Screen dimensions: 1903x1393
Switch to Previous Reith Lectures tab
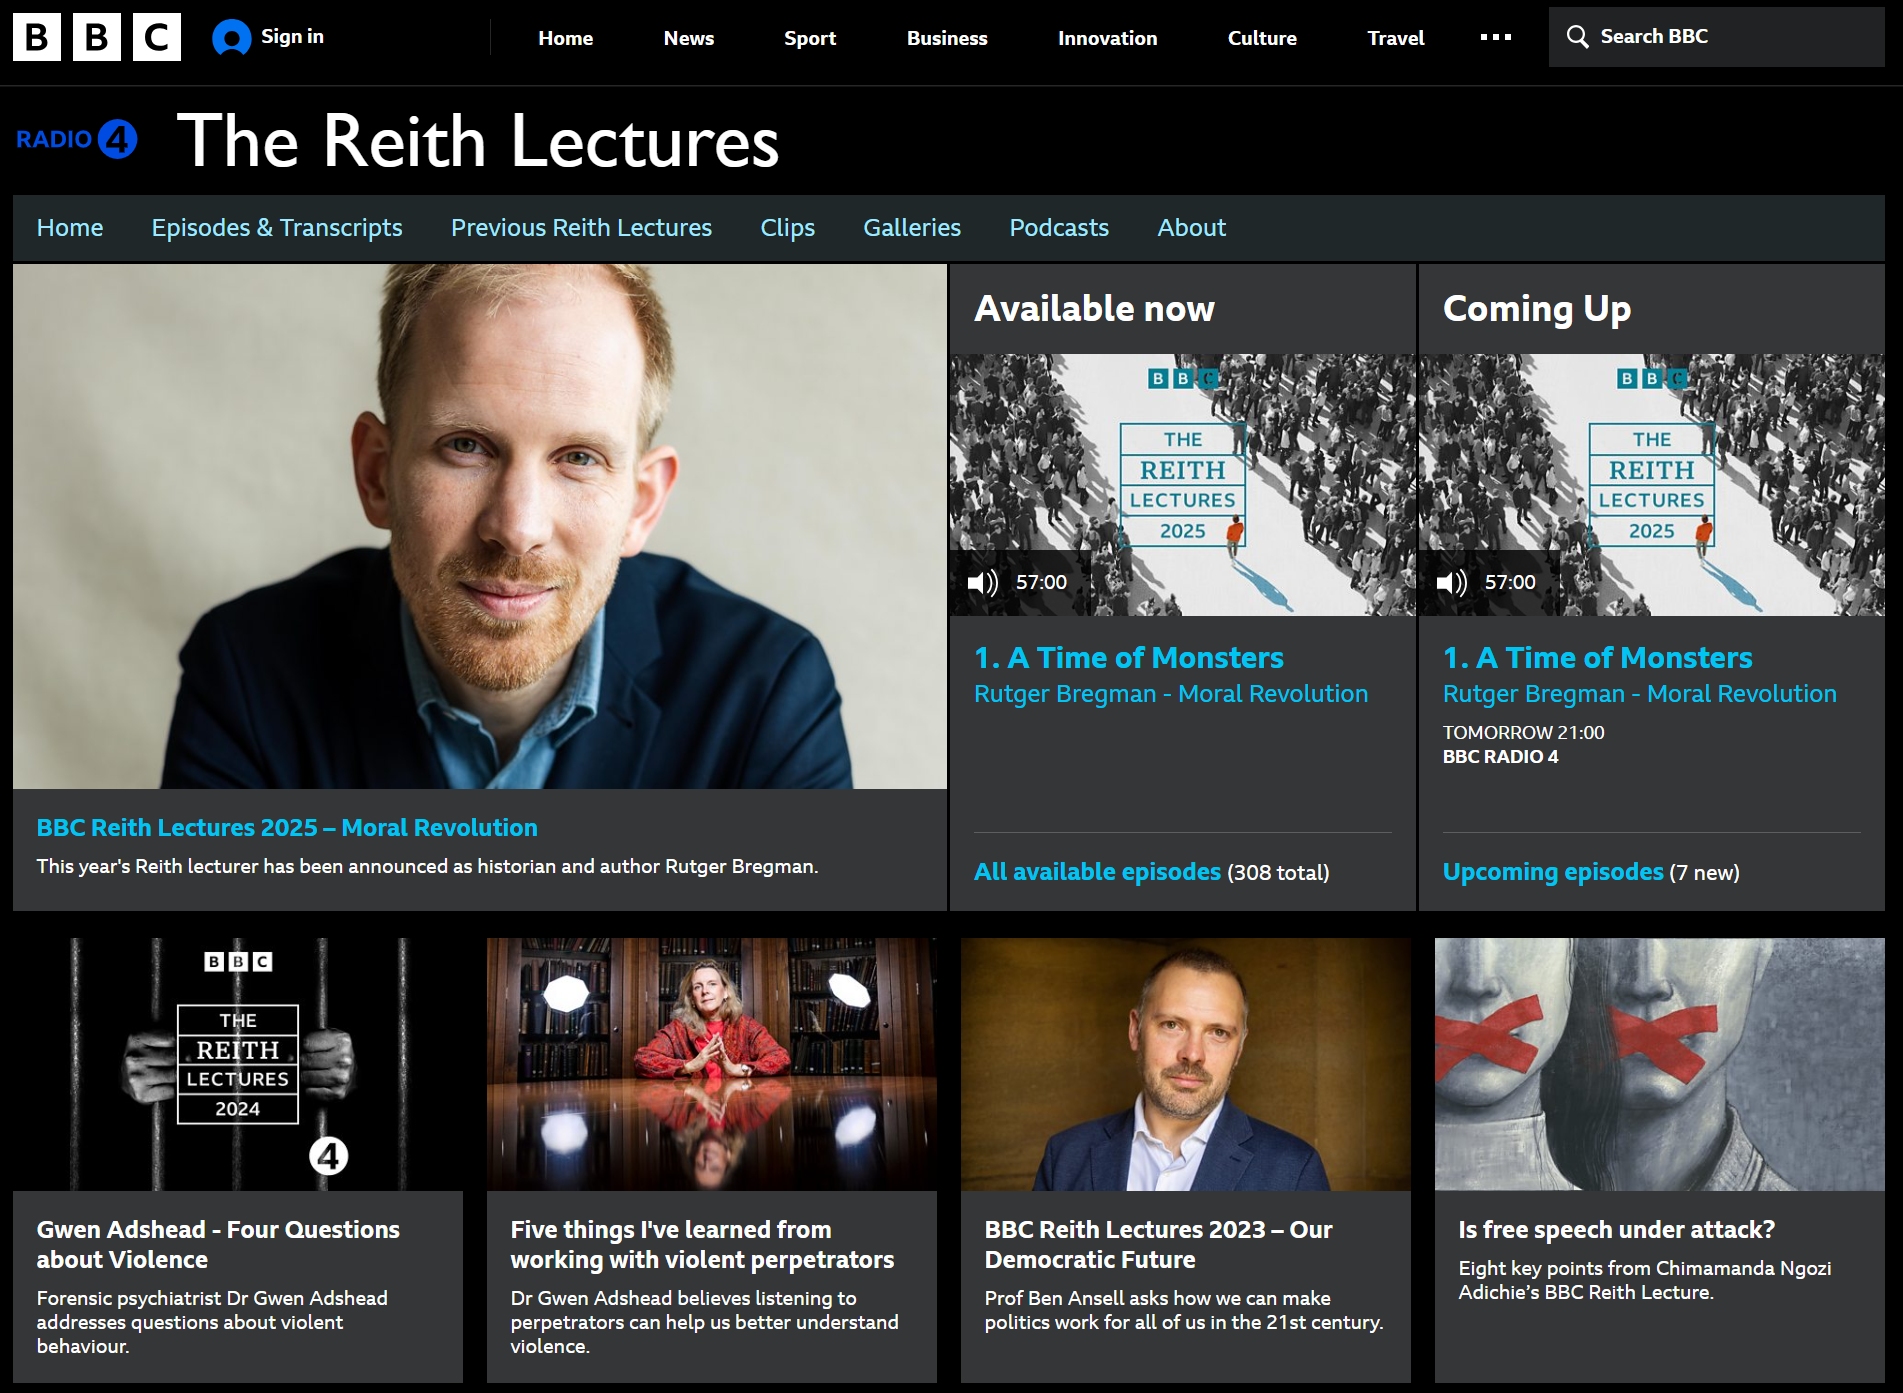pos(581,228)
